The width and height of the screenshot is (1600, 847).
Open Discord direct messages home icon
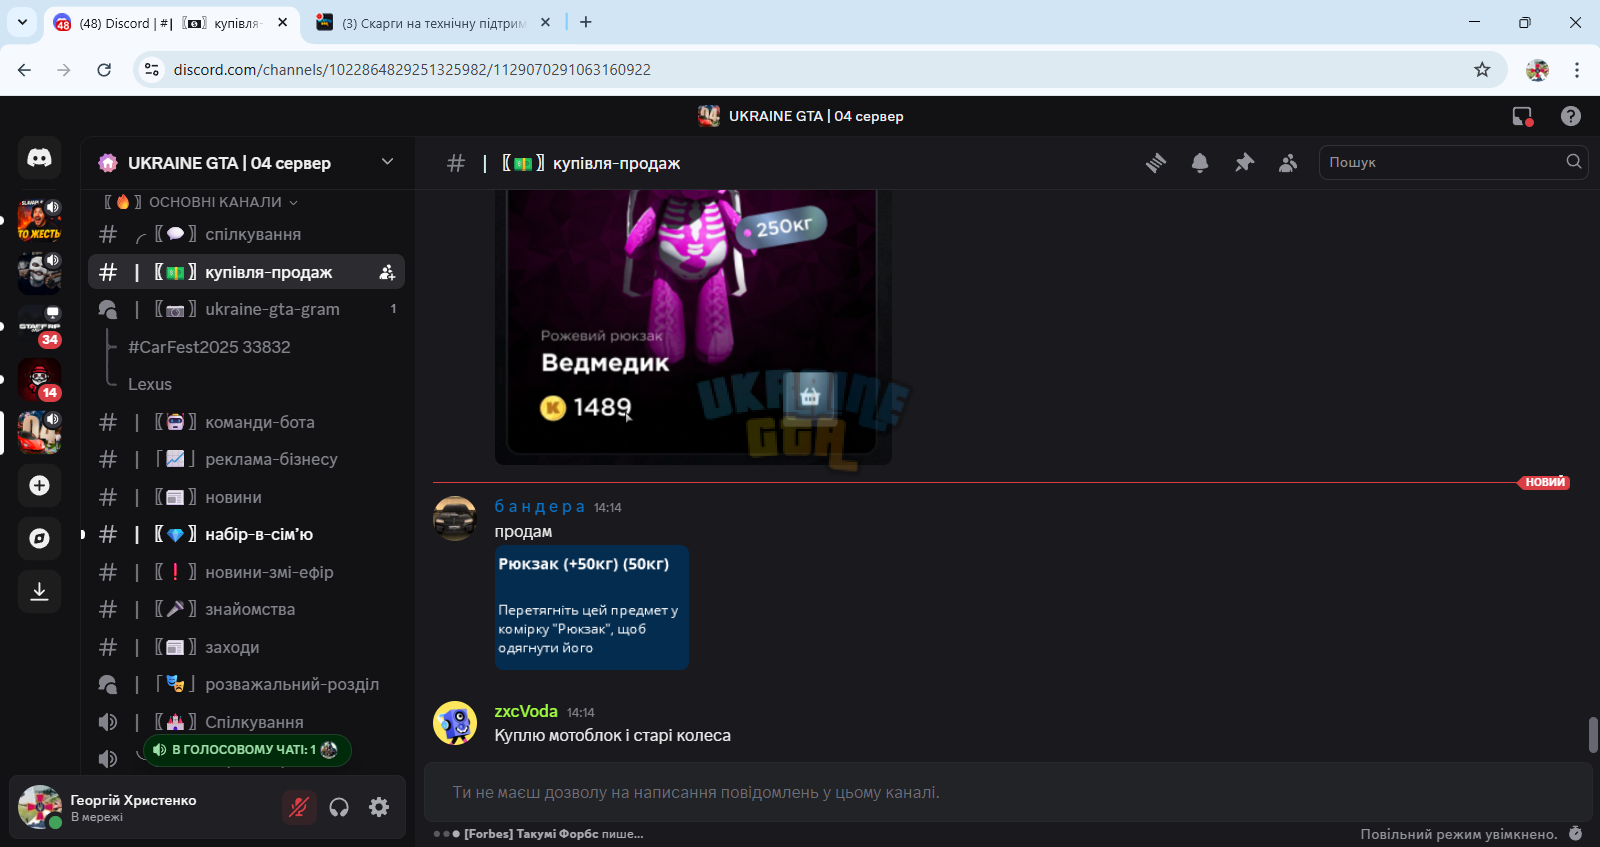[39, 158]
